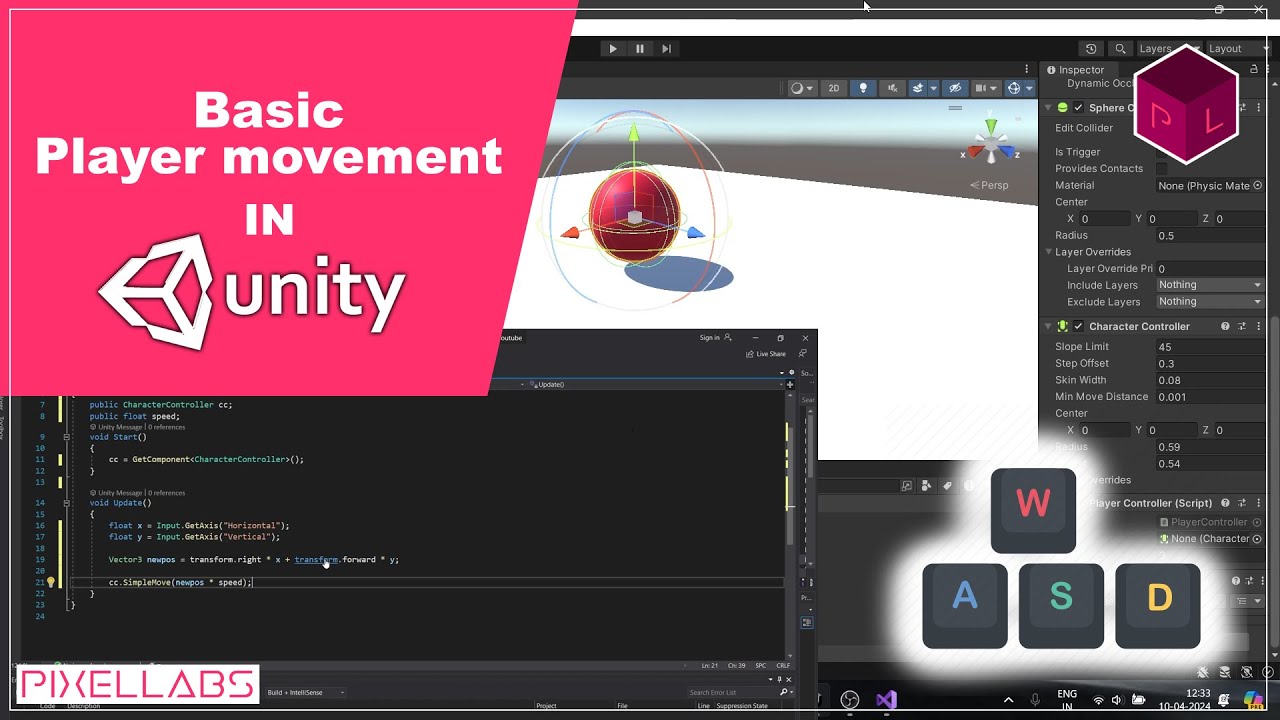Open Character Controller help icon

tap(1225, 326)
